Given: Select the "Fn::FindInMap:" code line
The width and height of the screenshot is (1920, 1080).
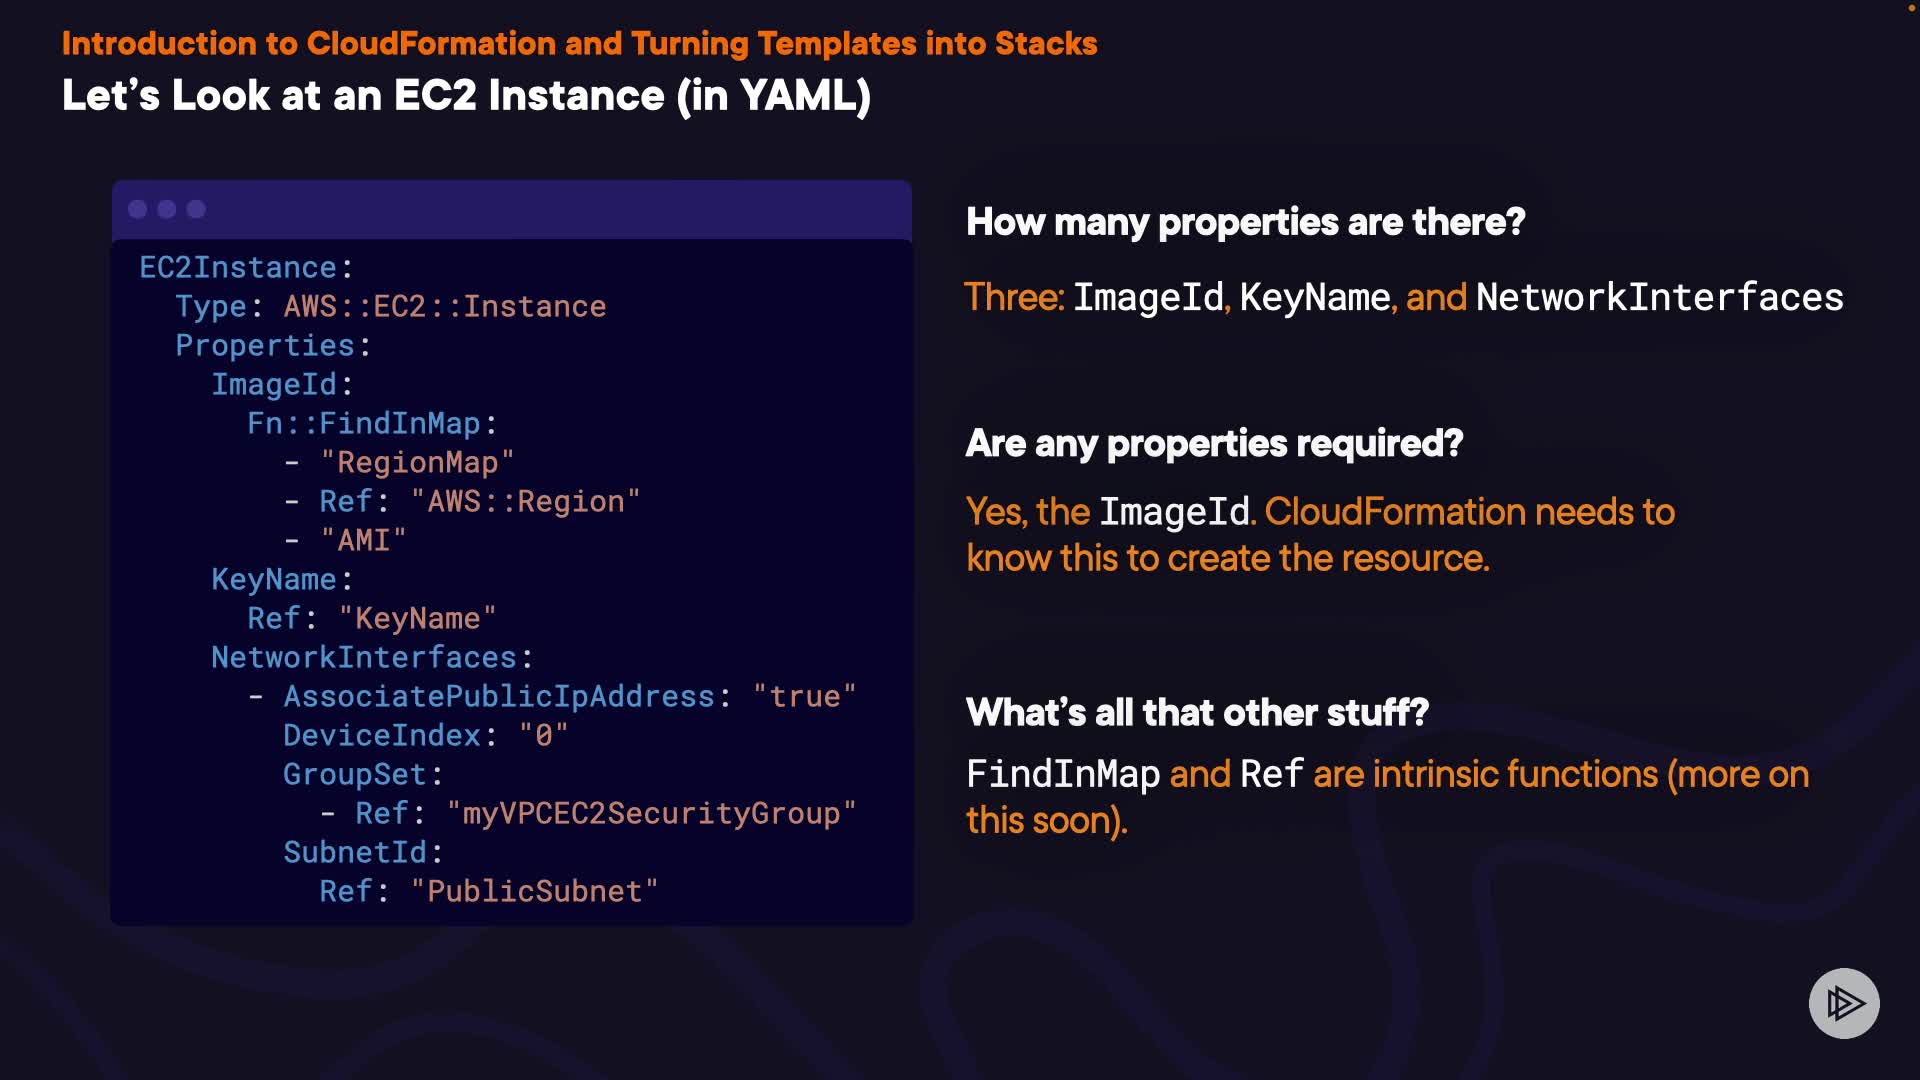Looking at the screenshot, I should (x=372, y=424).
